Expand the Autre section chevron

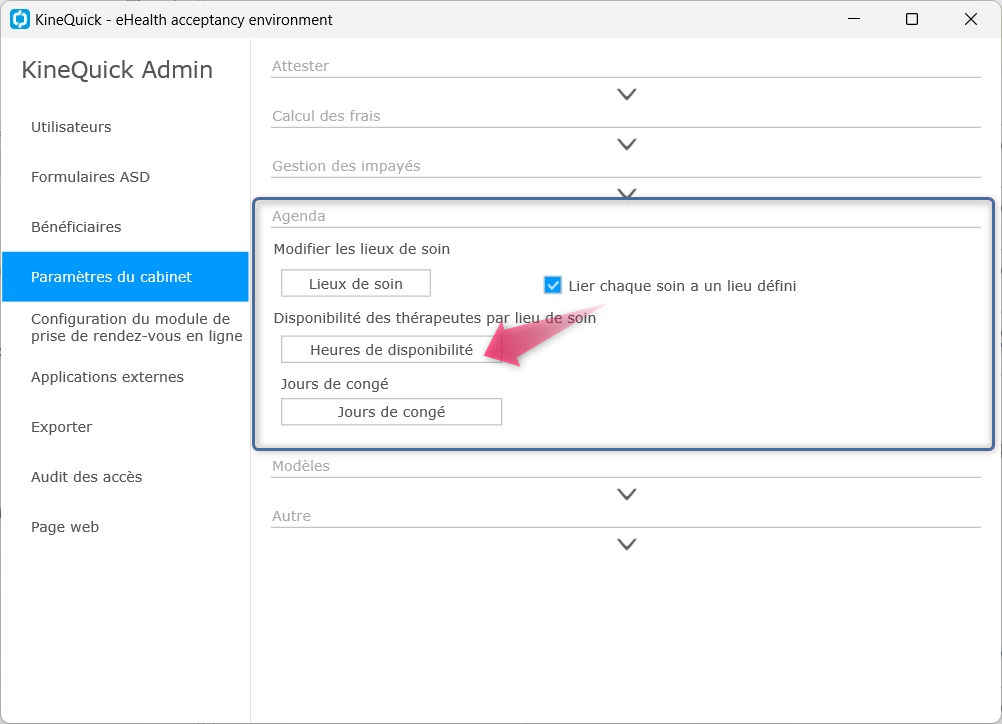[626, 544]
